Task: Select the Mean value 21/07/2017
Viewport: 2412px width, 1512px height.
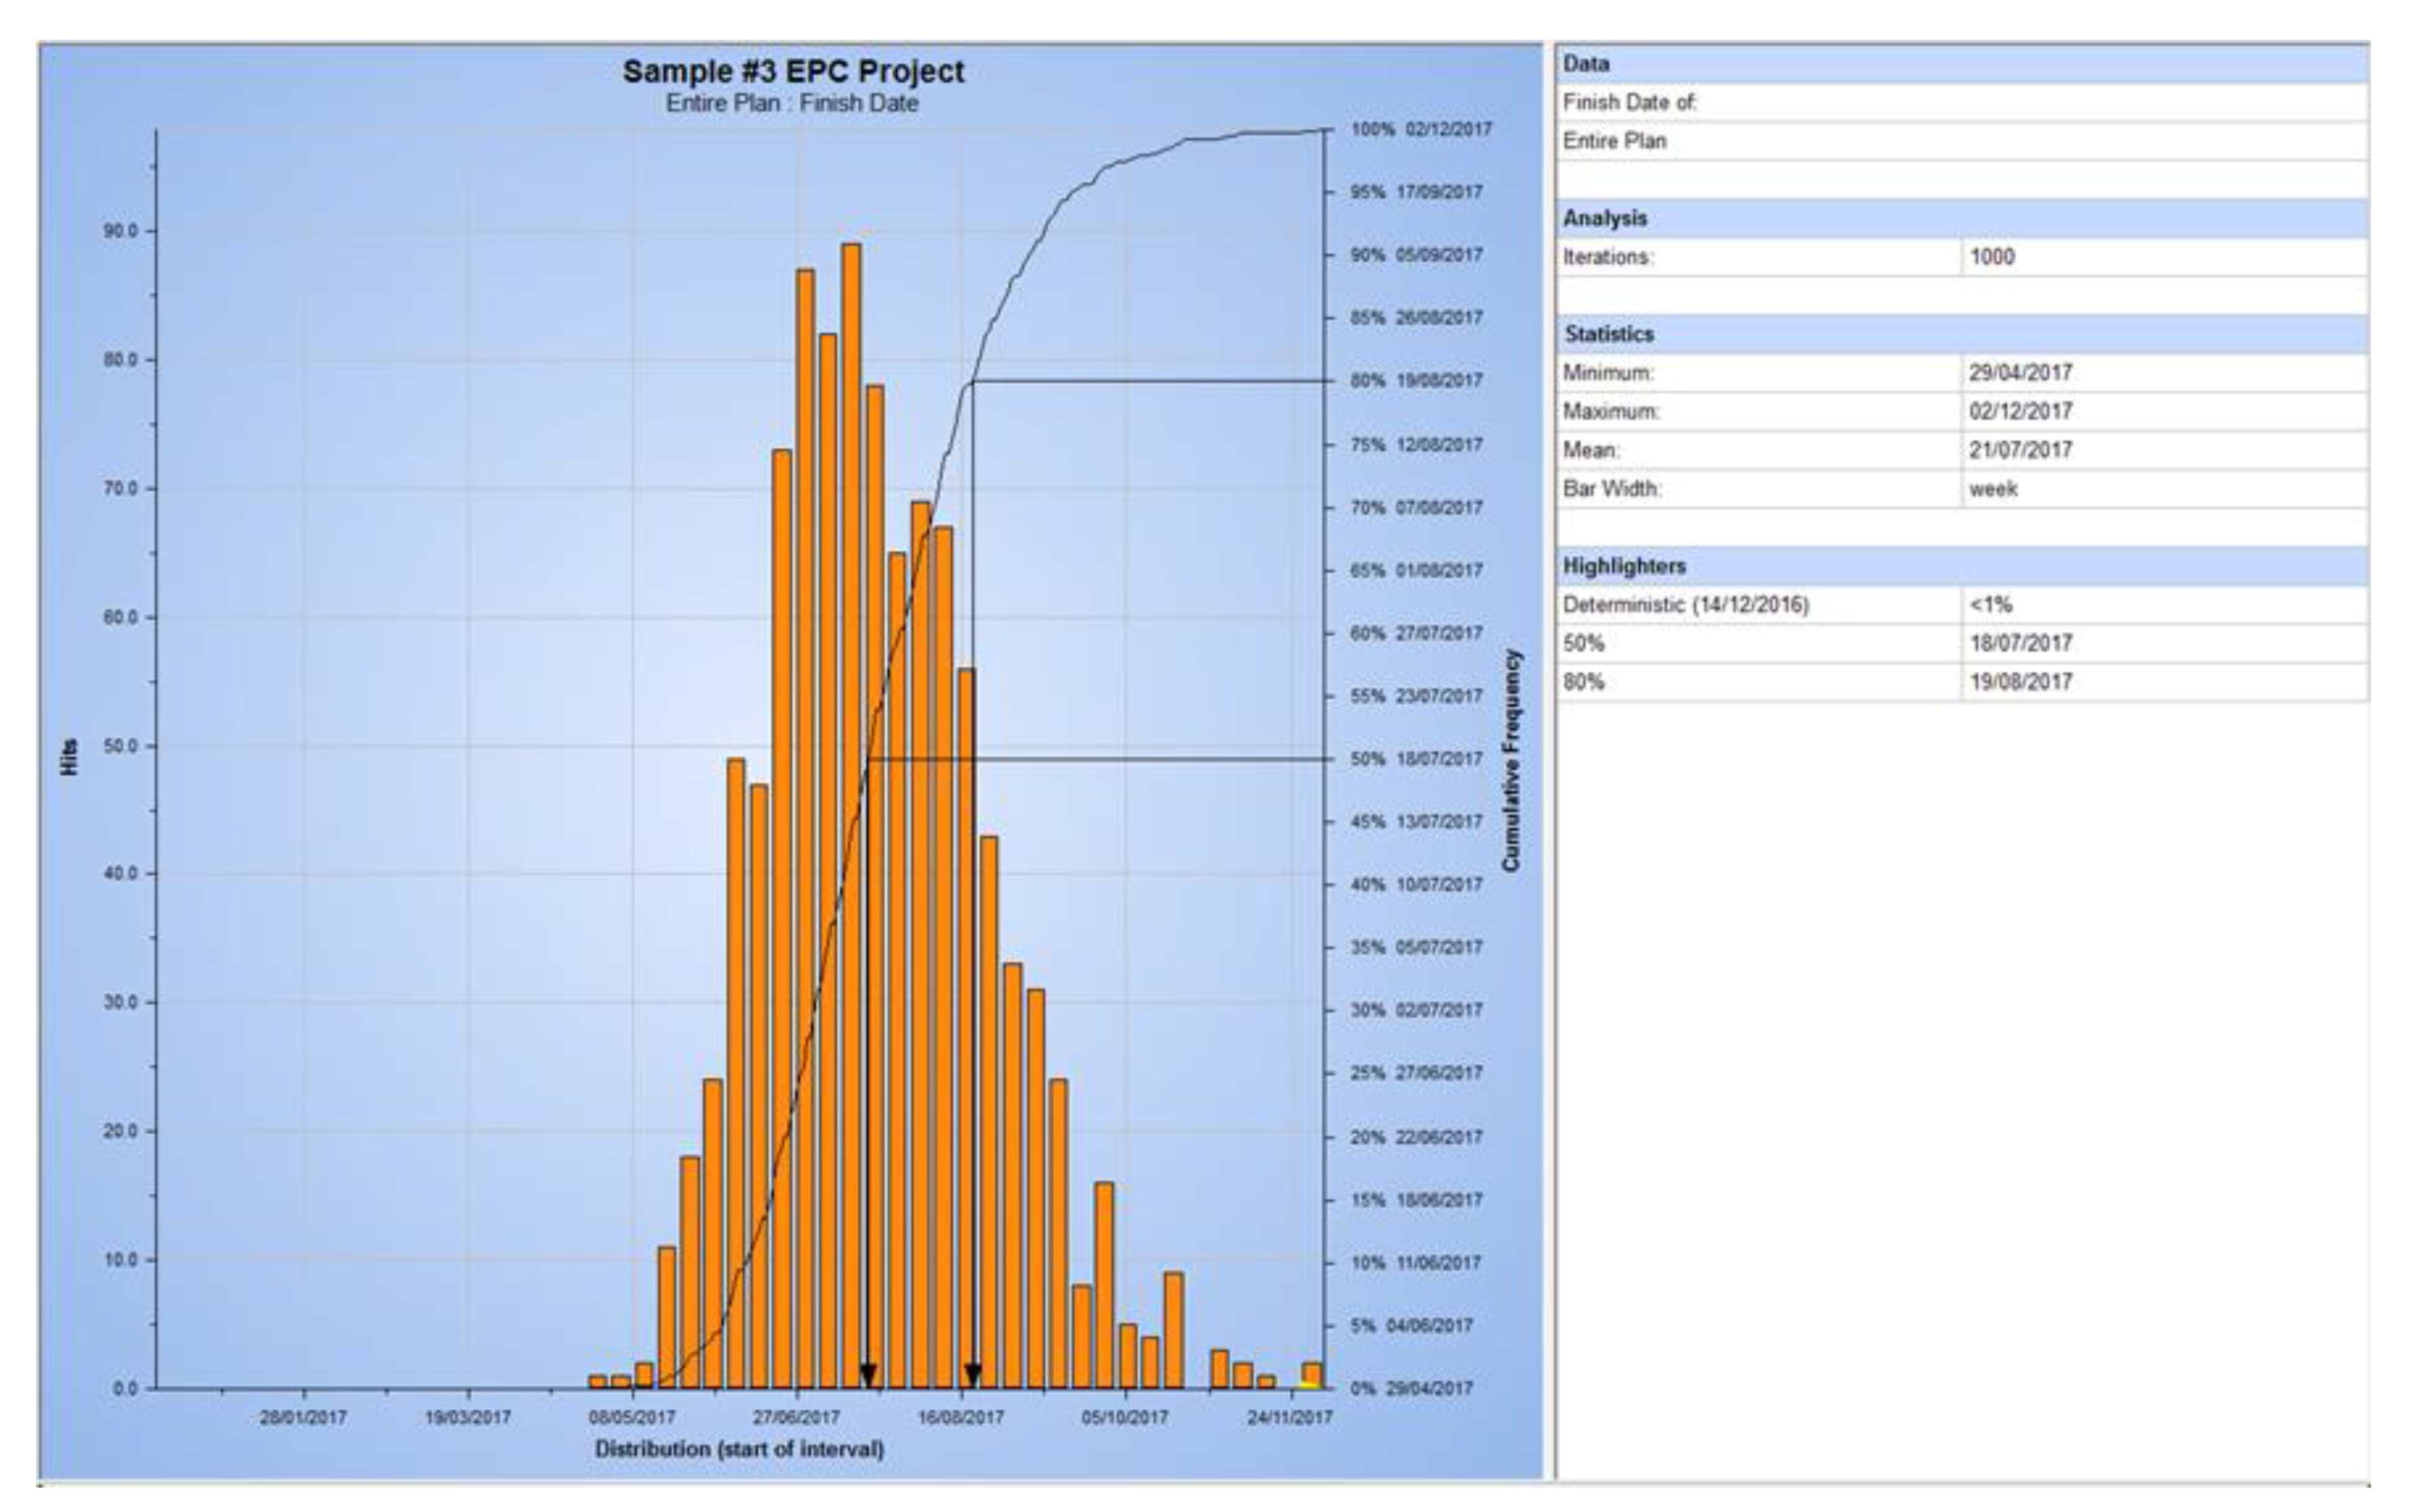Action: click(x=2020, y=450)
